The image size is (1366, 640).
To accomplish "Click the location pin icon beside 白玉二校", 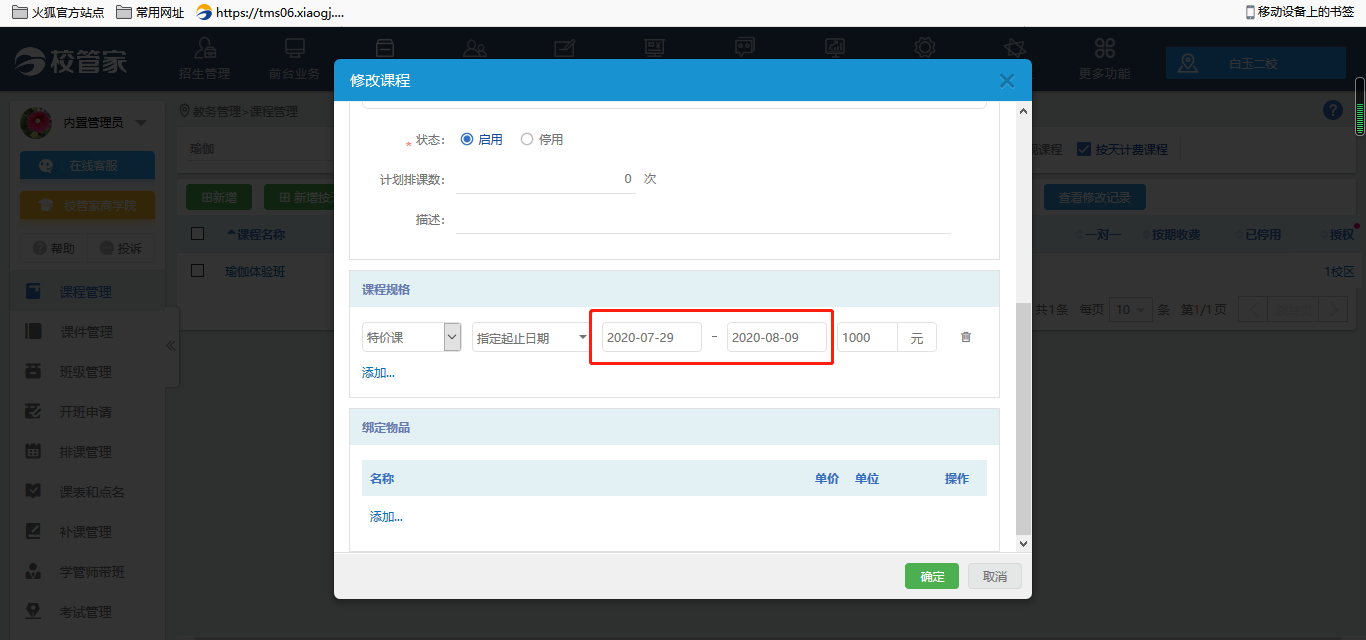I will (x=1188, y=63).
